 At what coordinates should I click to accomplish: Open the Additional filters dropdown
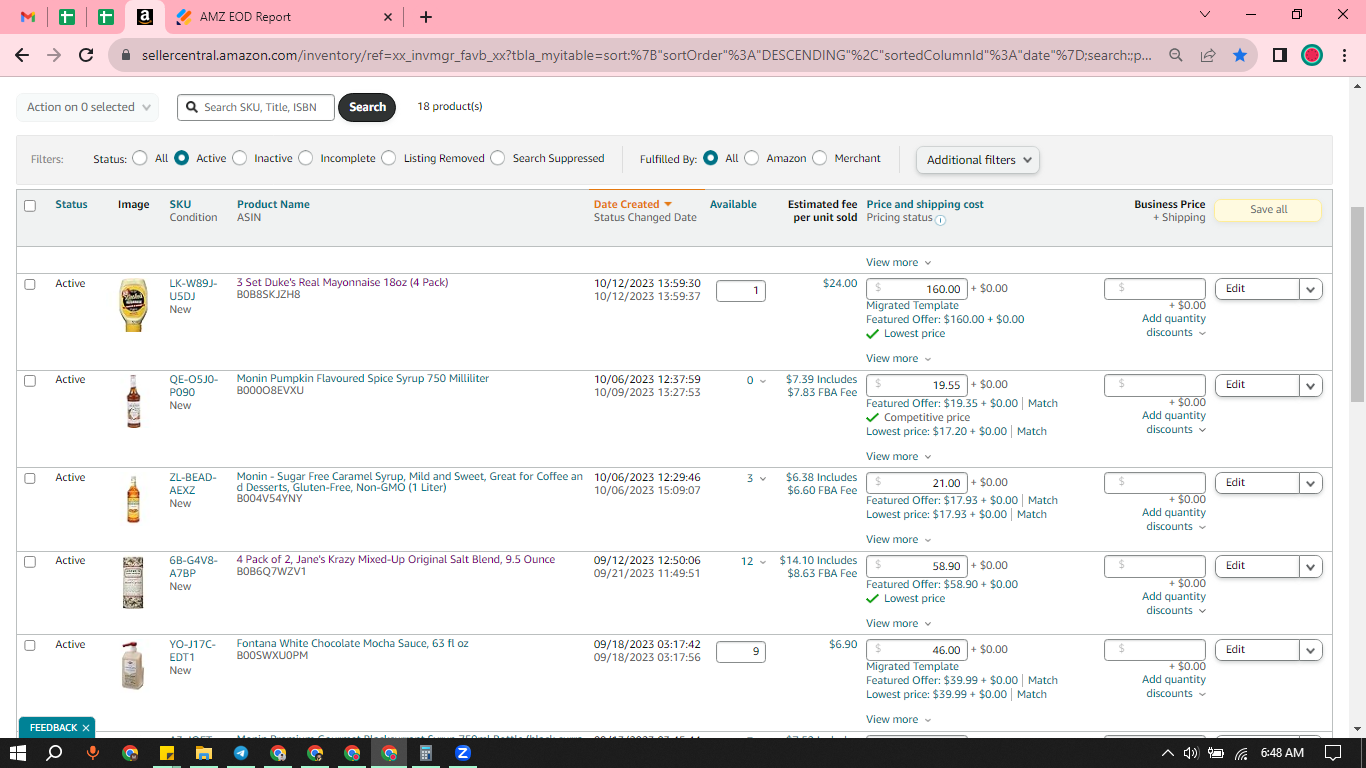coord(978,160)
